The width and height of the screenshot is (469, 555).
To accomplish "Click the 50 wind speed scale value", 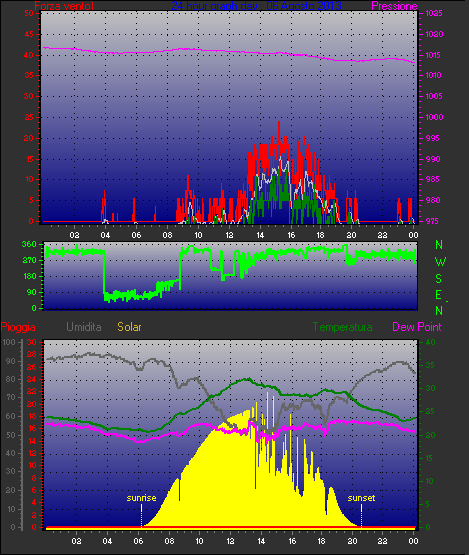I will 29,13.
